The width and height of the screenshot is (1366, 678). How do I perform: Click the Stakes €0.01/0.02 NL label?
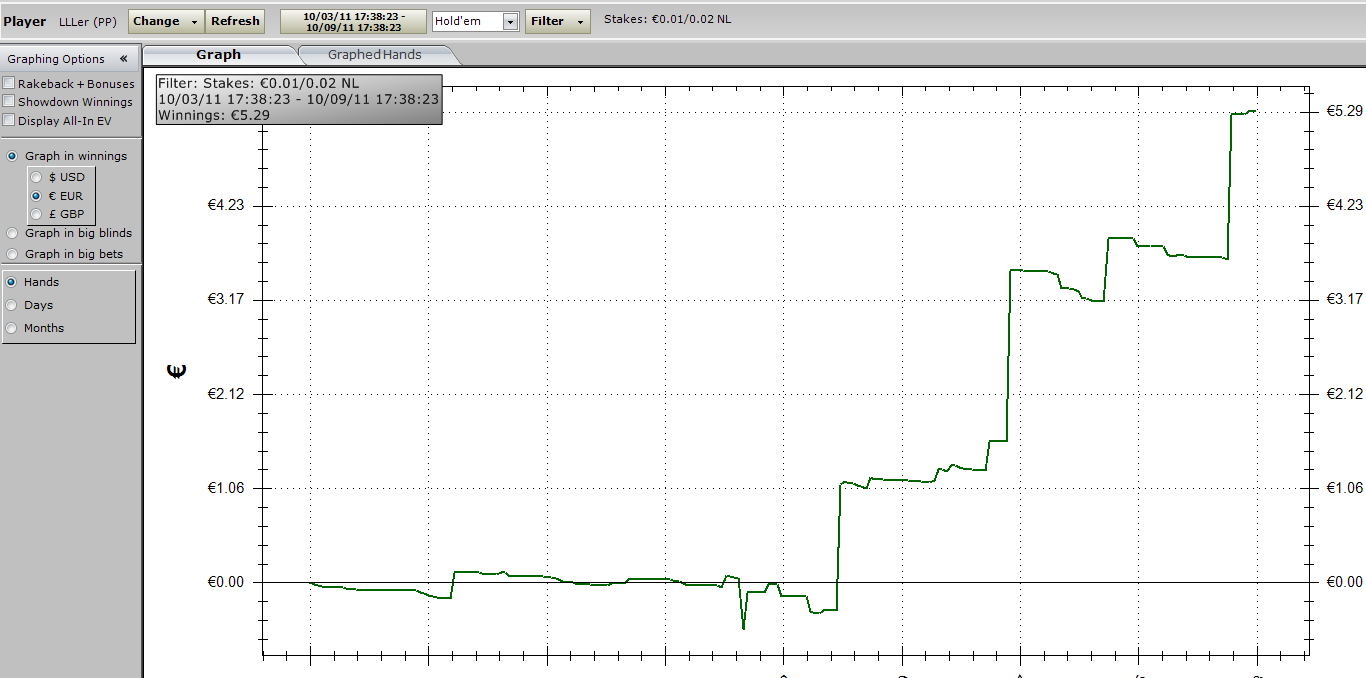coord(667,19)
